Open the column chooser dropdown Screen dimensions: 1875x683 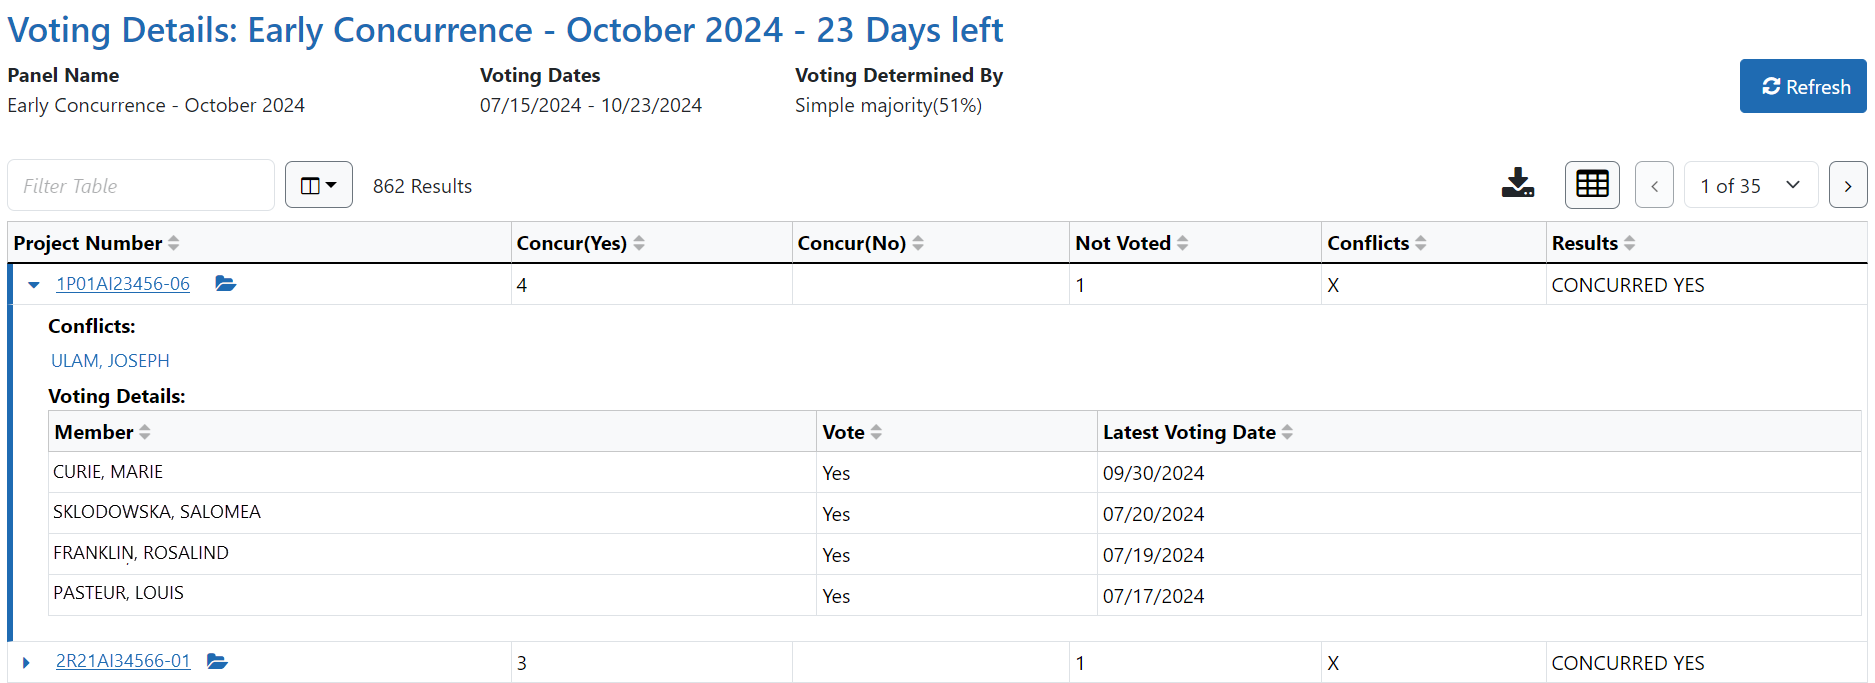click(x=318, y=185)
